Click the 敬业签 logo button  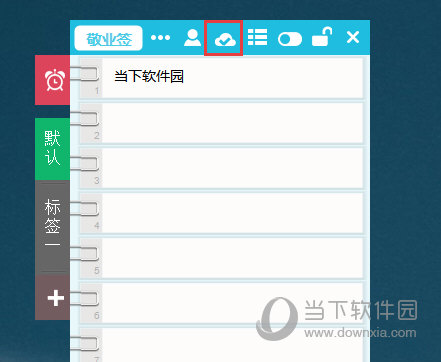(108, 38)
